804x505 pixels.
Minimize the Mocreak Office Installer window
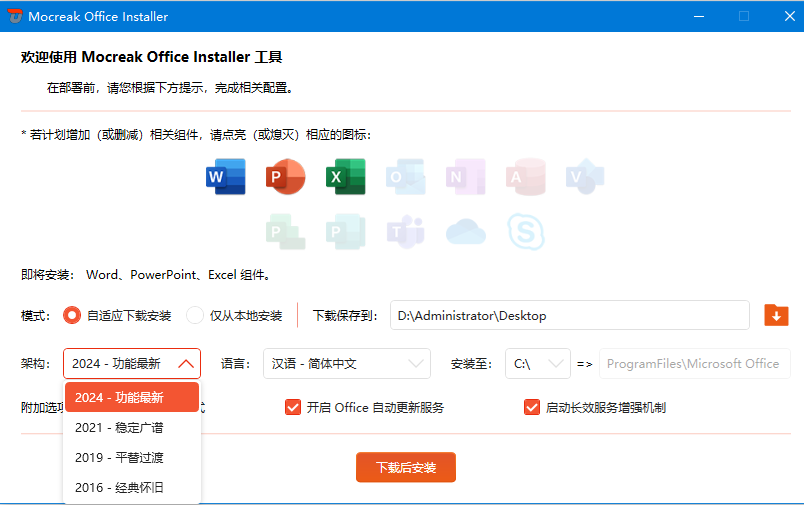698,16
